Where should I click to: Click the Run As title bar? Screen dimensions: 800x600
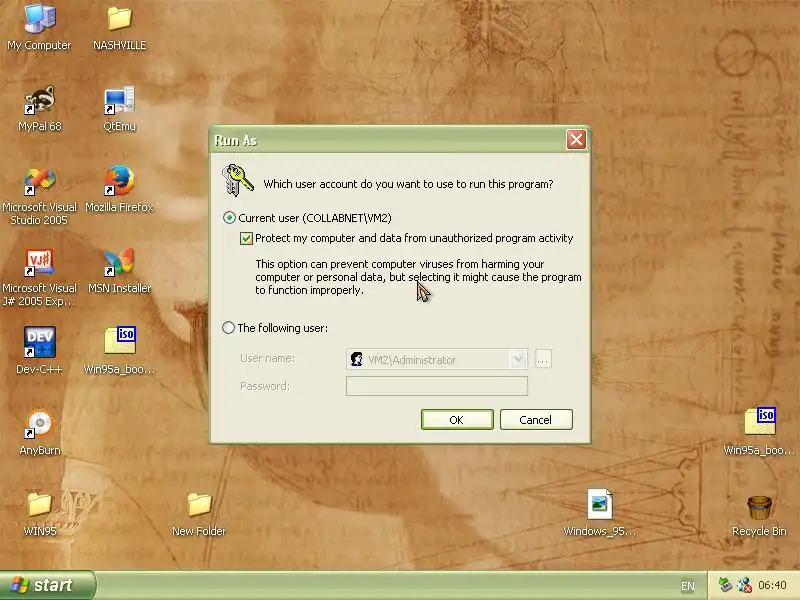(388, 140)
